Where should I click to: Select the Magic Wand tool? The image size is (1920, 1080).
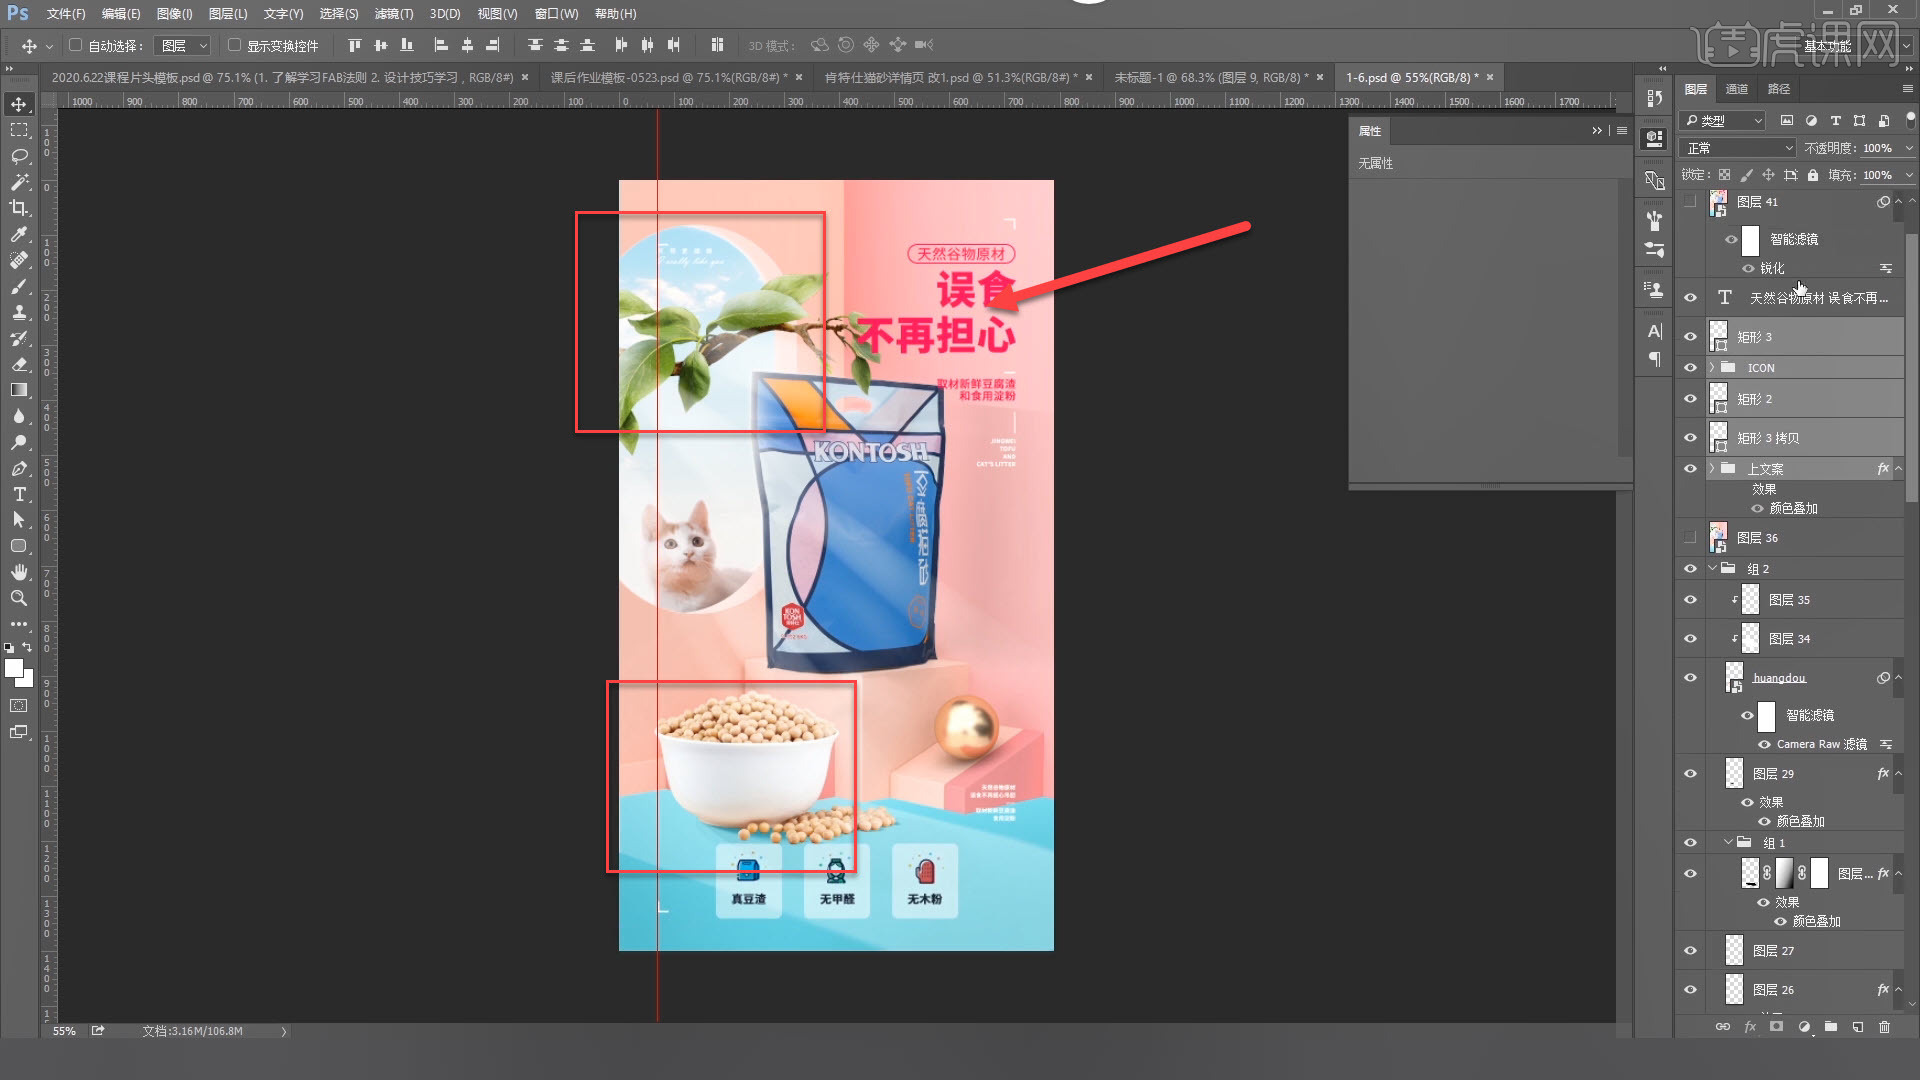tap(19, 182)
